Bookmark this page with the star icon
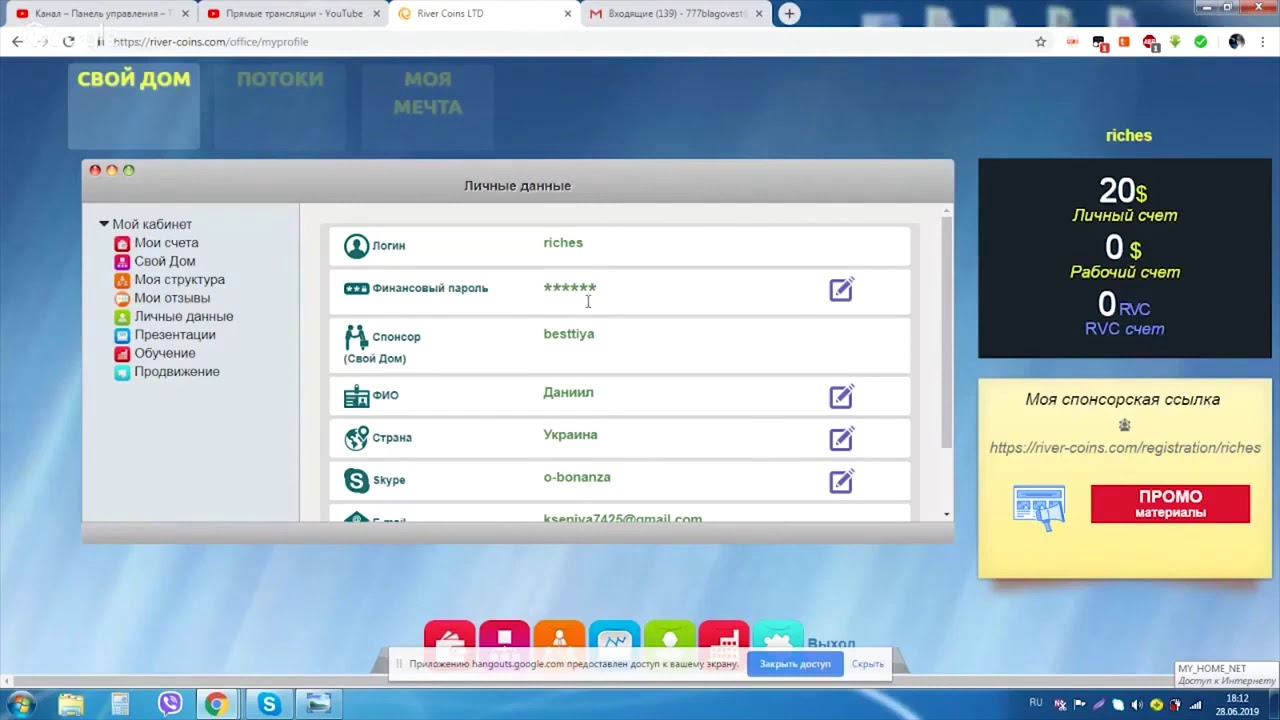The width and height of the screenshot is (1280, 720). point(1041,42)
